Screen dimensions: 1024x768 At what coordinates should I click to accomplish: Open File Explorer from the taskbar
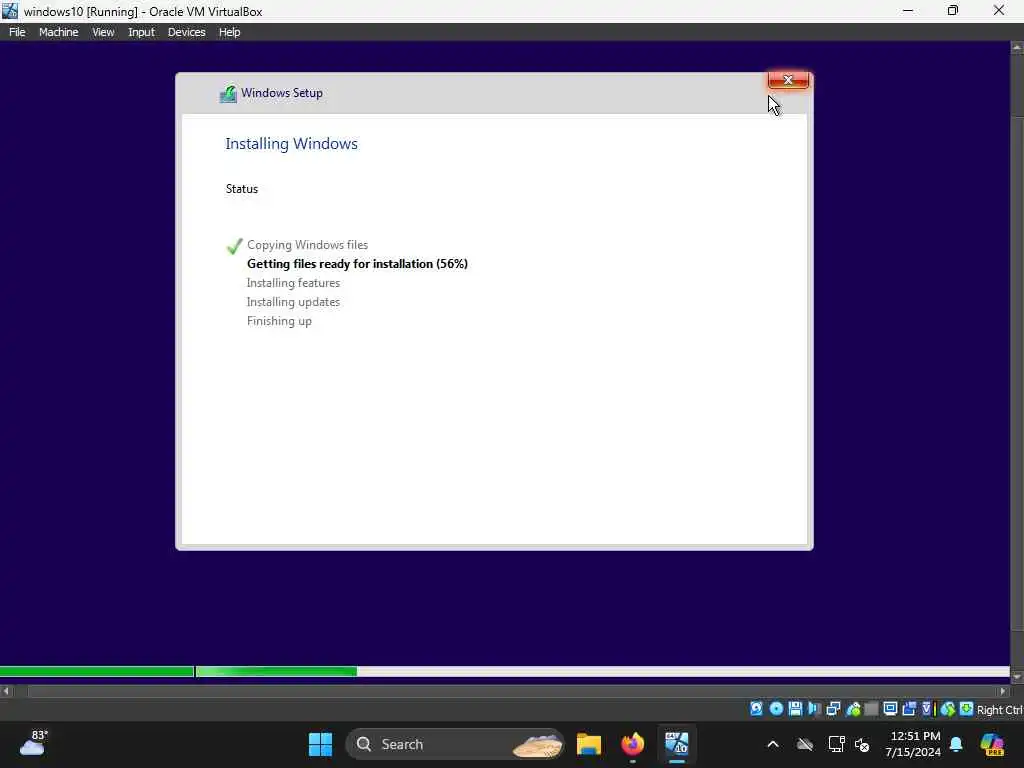[588, 744]
